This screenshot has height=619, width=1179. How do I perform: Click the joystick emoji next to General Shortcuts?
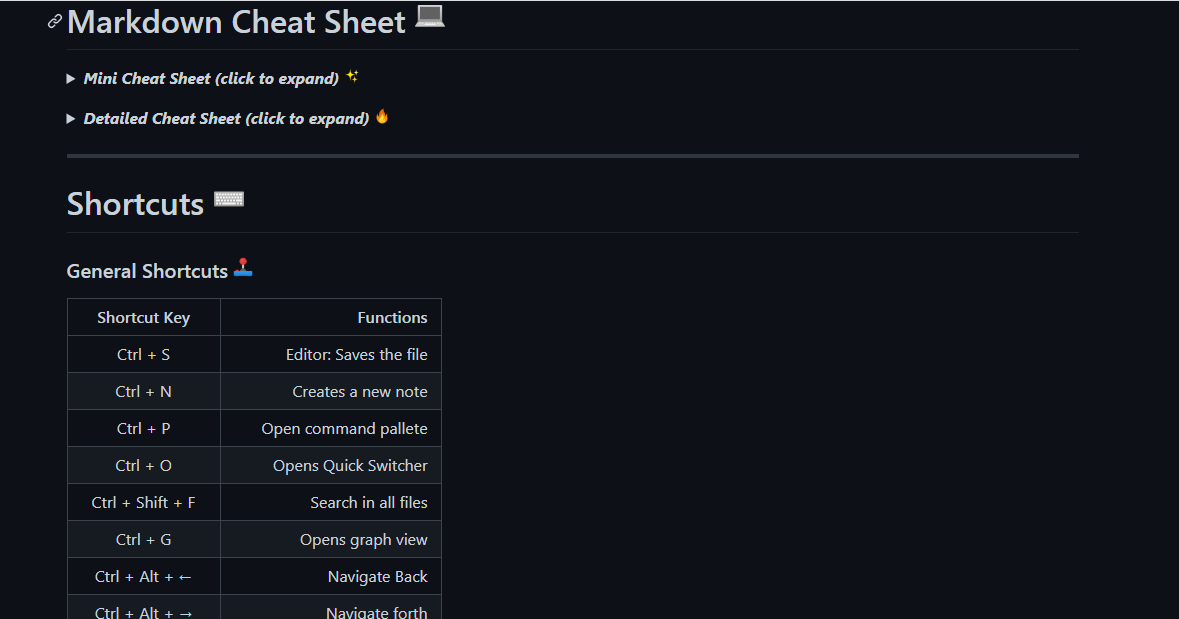[x=243, y=268]
